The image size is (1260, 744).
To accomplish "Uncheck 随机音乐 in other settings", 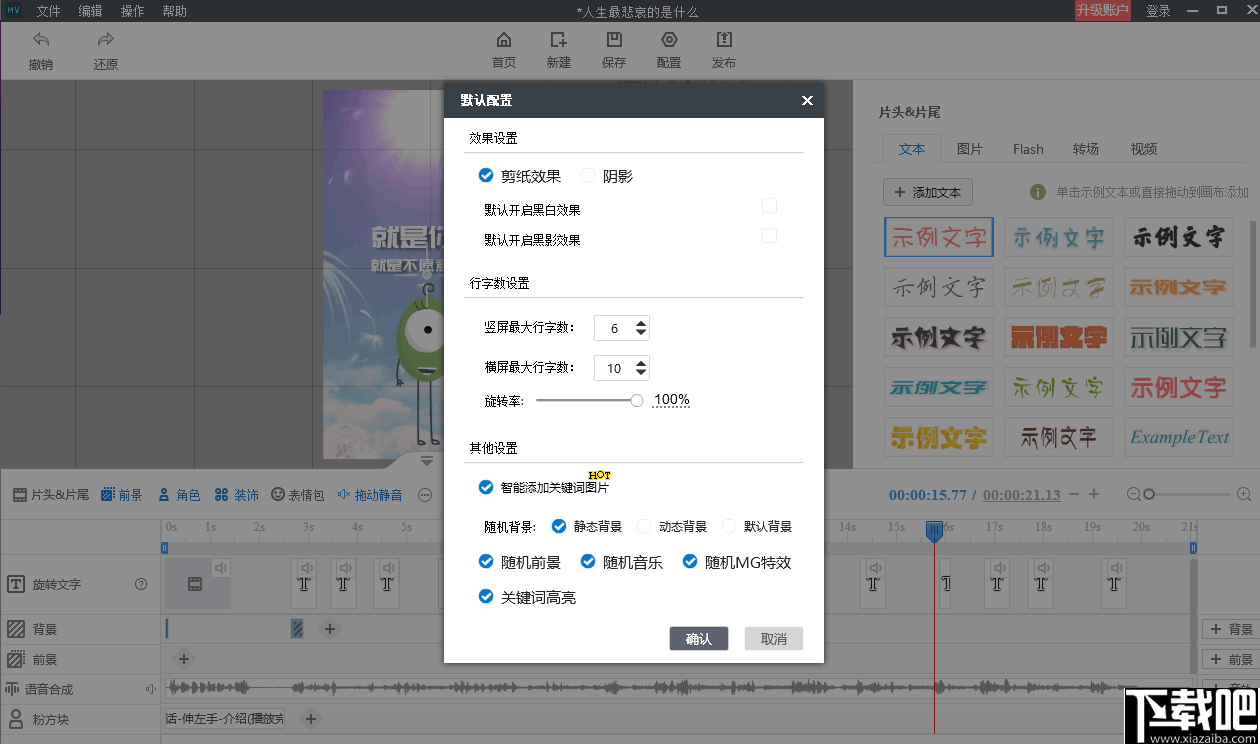I will tap(587, 562).
